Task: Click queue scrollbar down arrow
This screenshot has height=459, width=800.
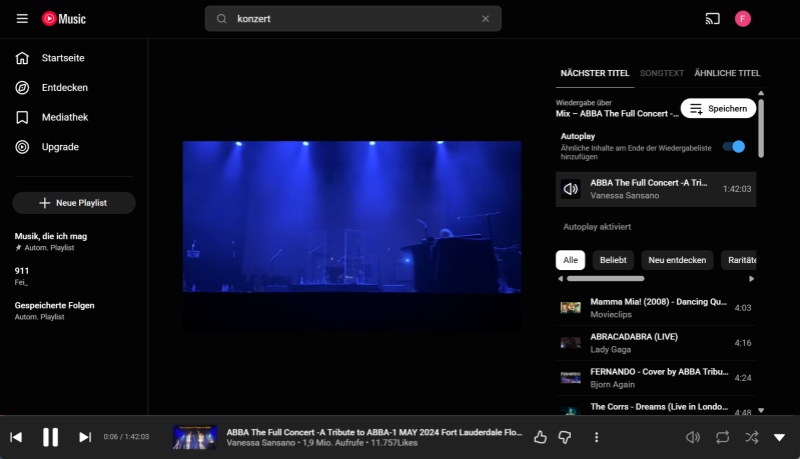Action: click(761, 411)
